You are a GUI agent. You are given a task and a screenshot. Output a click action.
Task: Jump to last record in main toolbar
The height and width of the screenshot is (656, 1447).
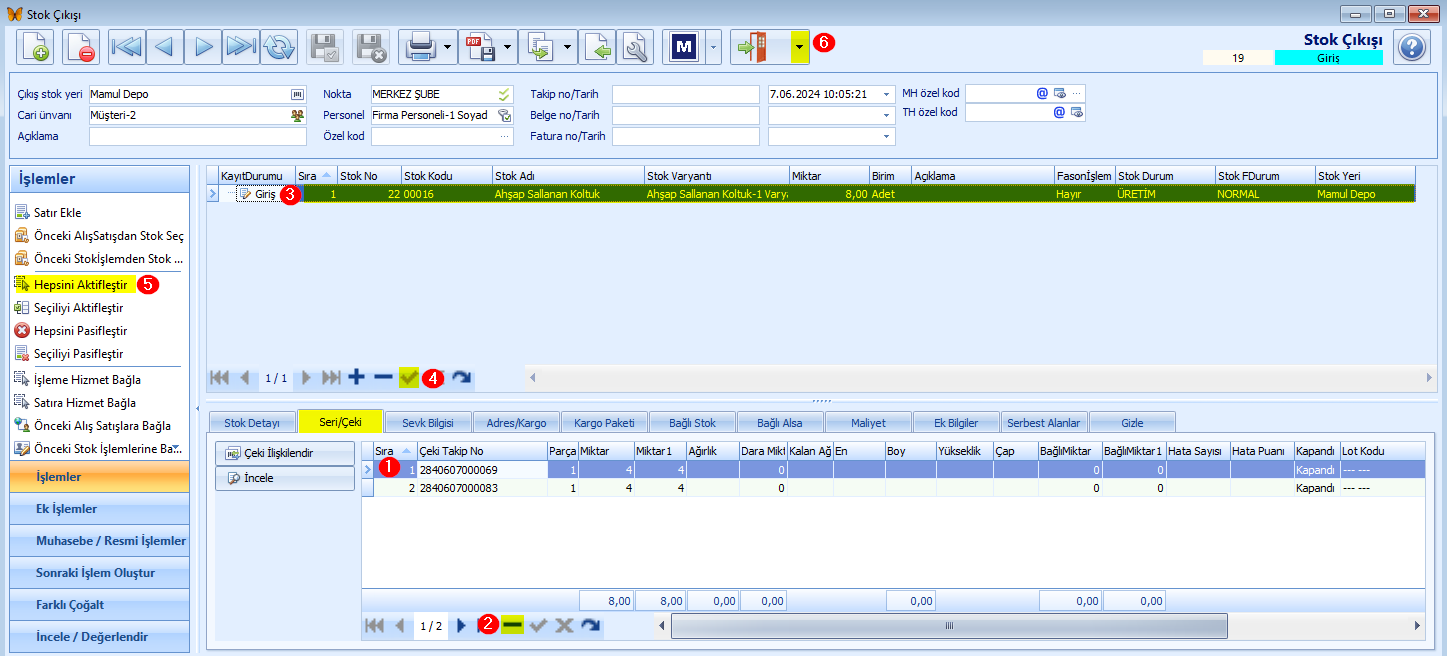241,47
